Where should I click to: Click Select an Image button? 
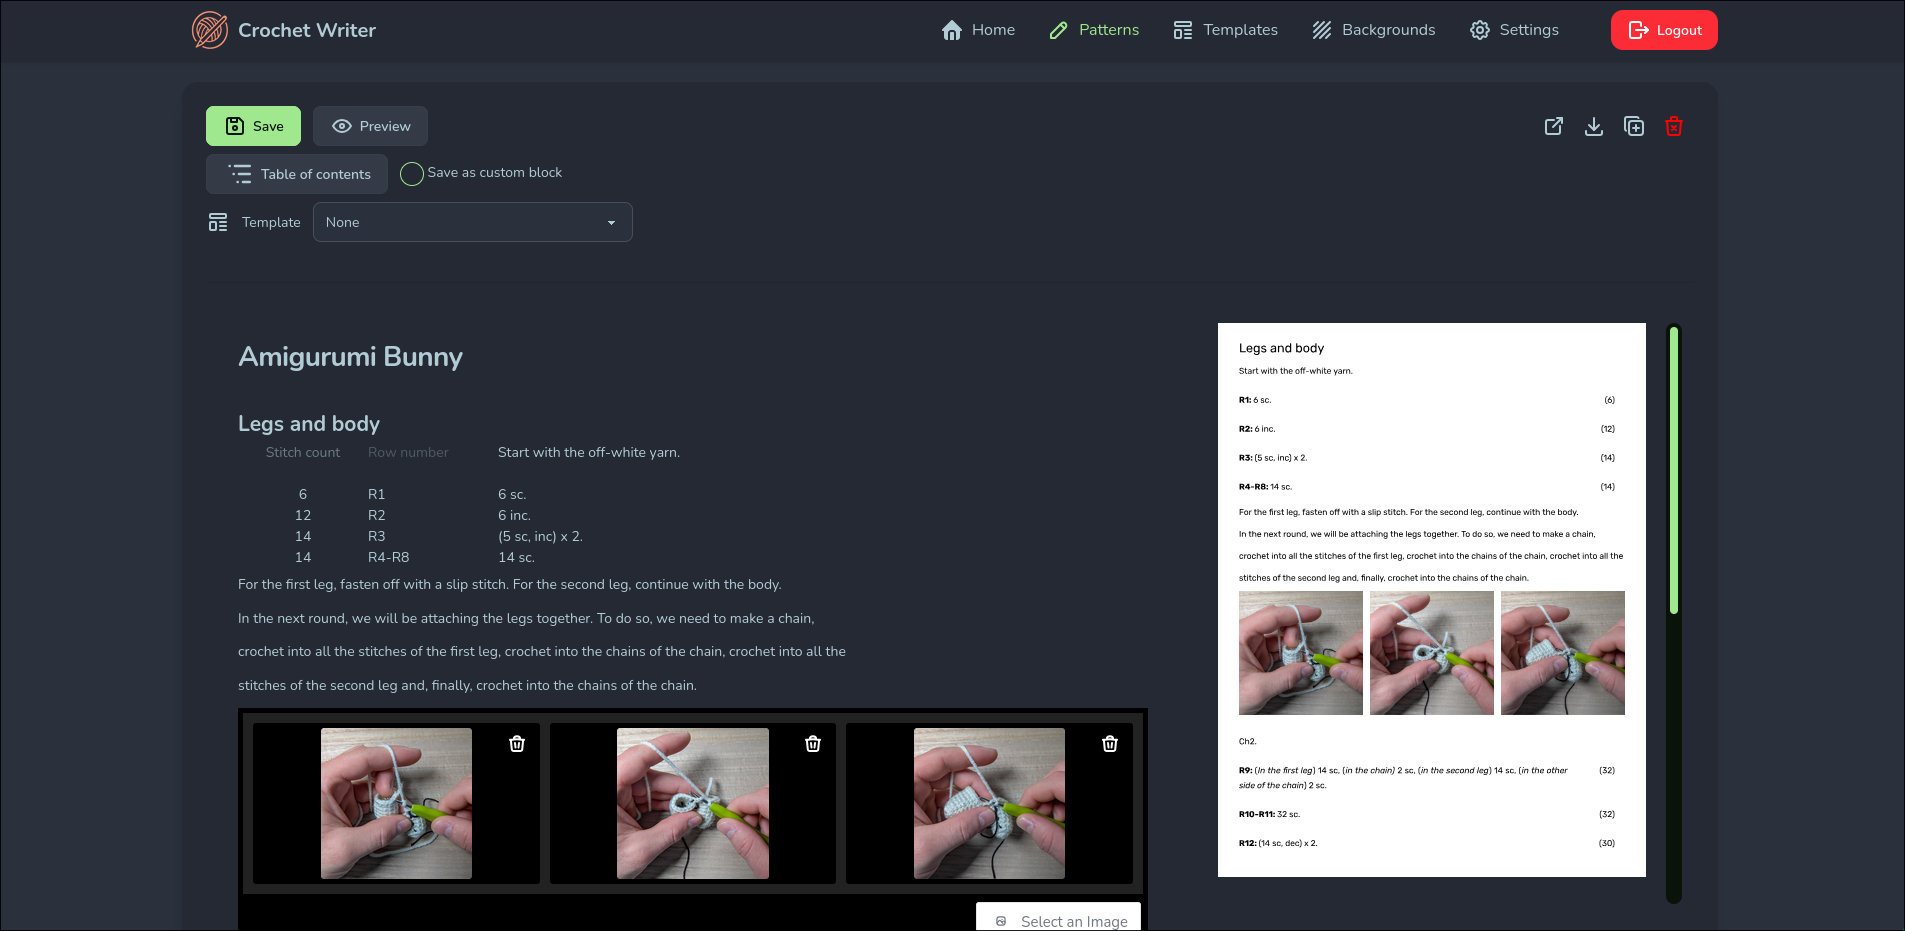pyautogui.click(x=1058, y=918)
